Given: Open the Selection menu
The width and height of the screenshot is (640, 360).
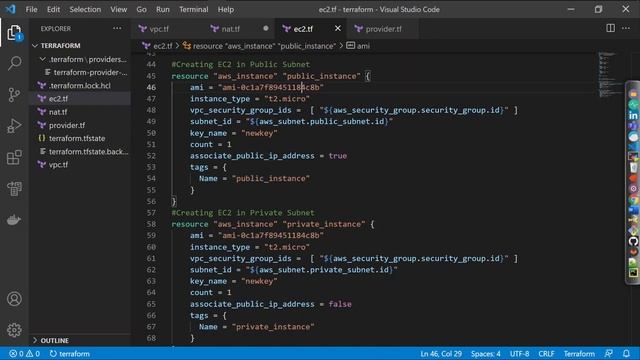Looking at the screenshot, I should pos(85,9).
